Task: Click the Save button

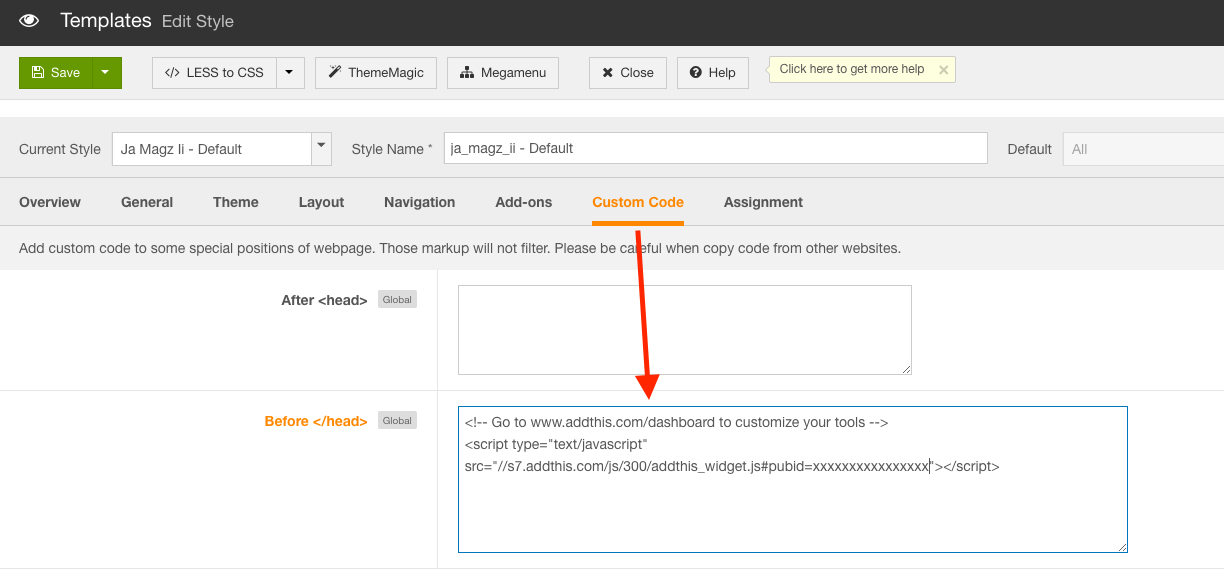Action: (x=56, y=72)
